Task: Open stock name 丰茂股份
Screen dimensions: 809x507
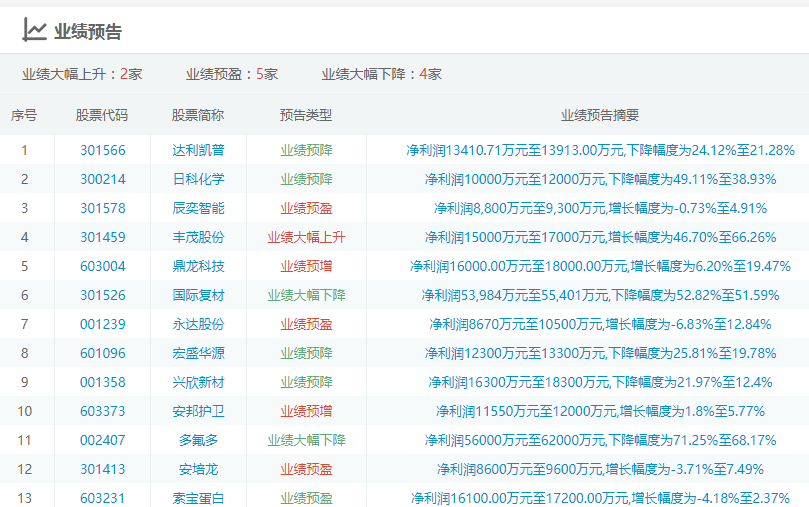Action: pos(199,237)
